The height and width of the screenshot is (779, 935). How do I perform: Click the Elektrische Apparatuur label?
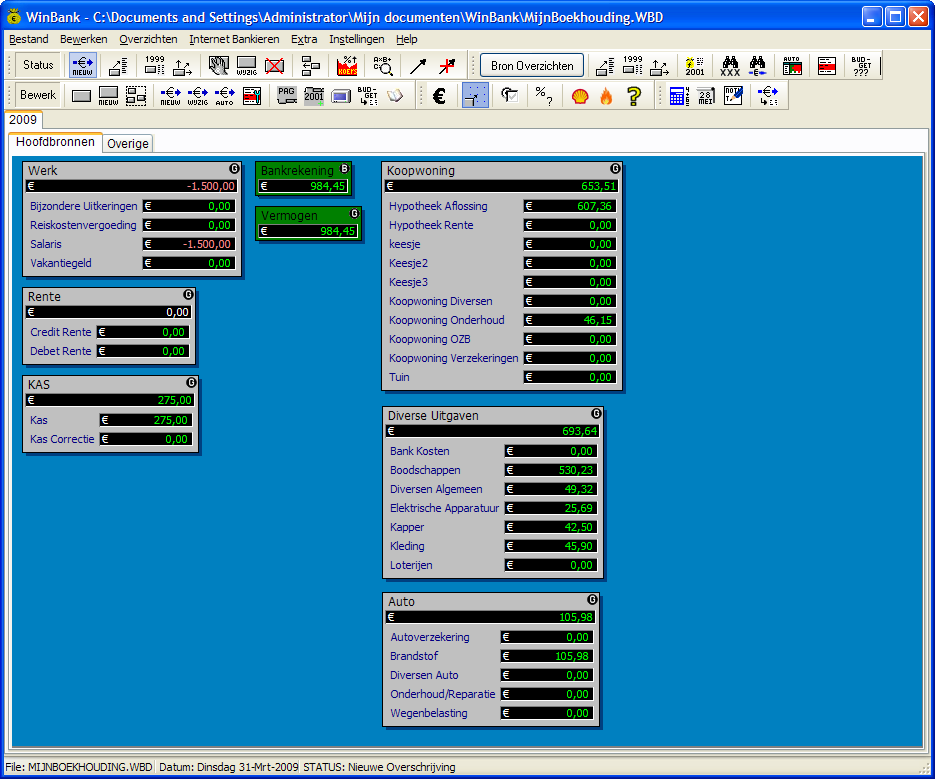(444, 508)
